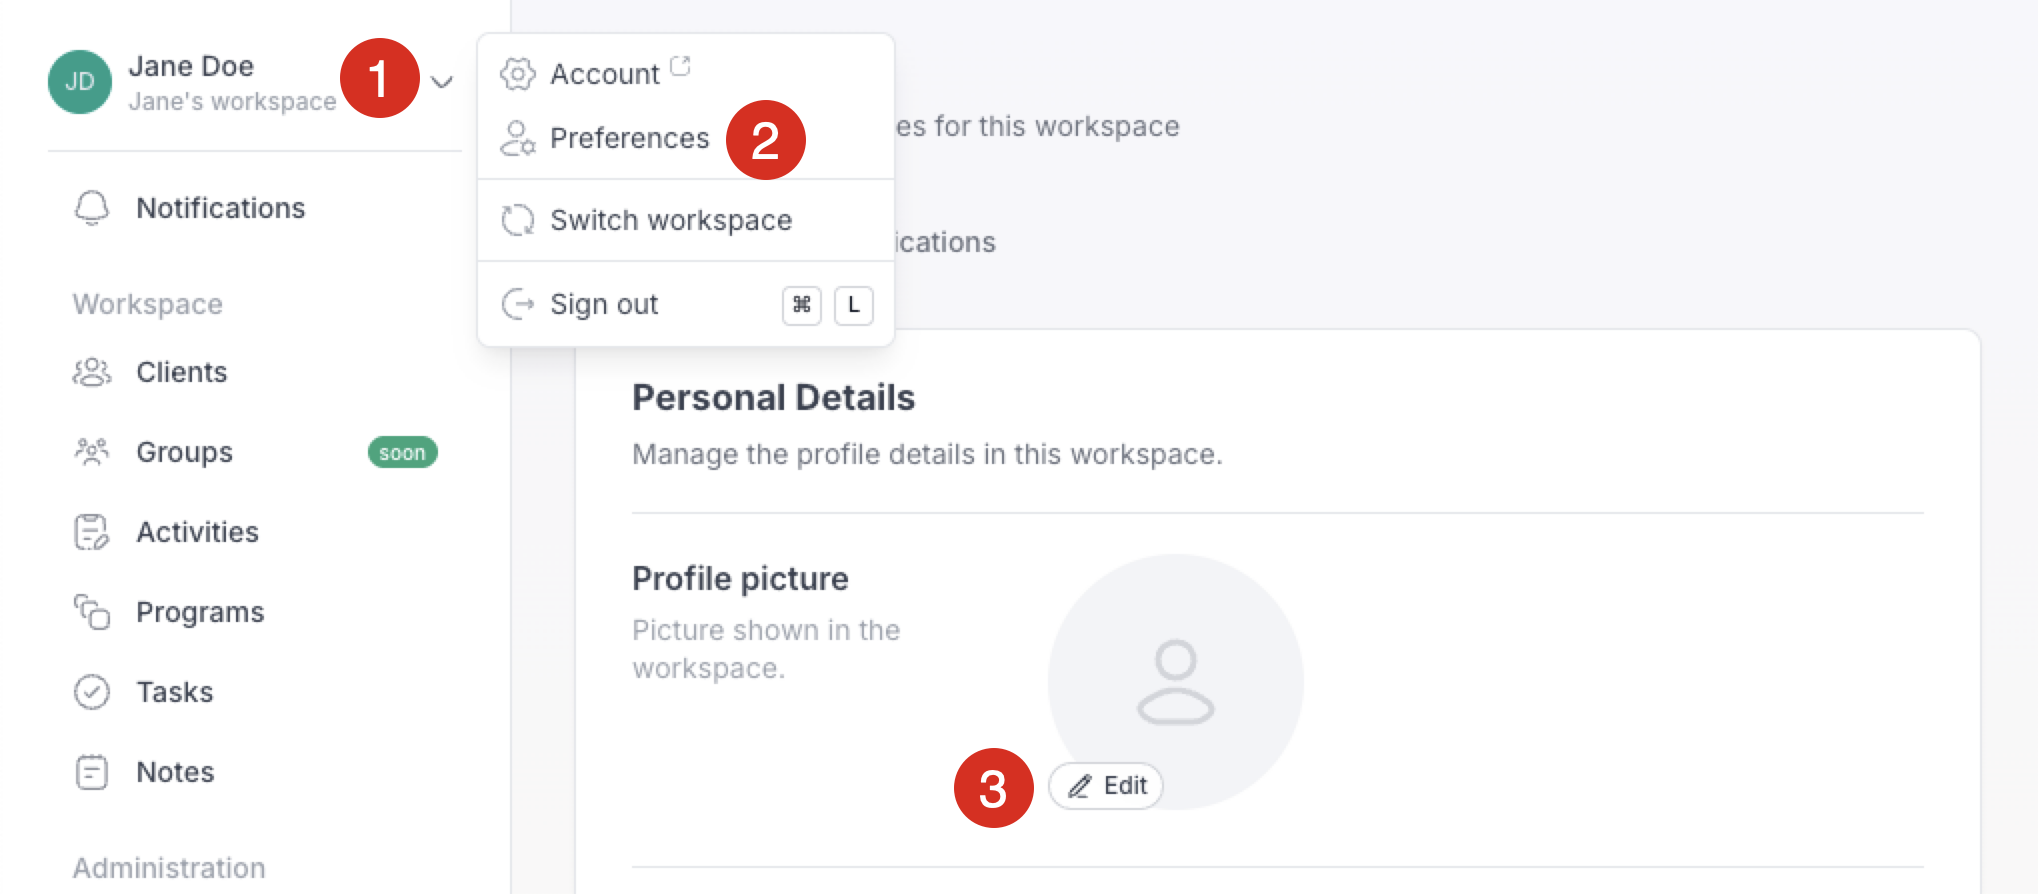2038x894 pixels.
Task: Click the L key shortcut badge
Action: [x=854, y=305]
